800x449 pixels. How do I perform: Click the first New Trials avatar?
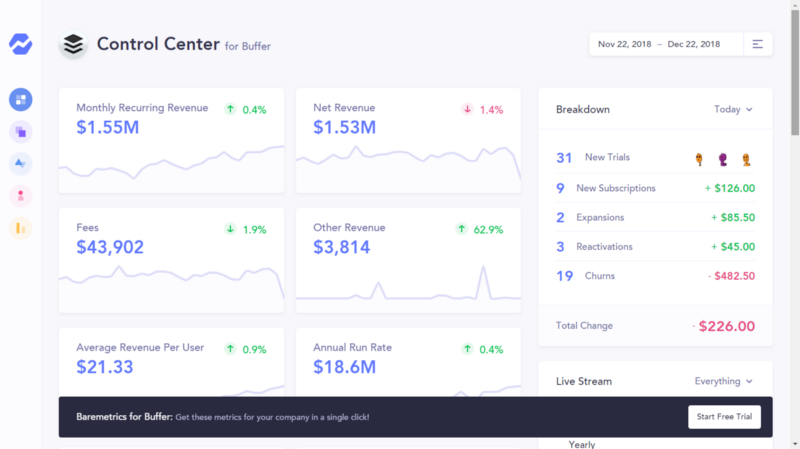[x=699, y=159]
